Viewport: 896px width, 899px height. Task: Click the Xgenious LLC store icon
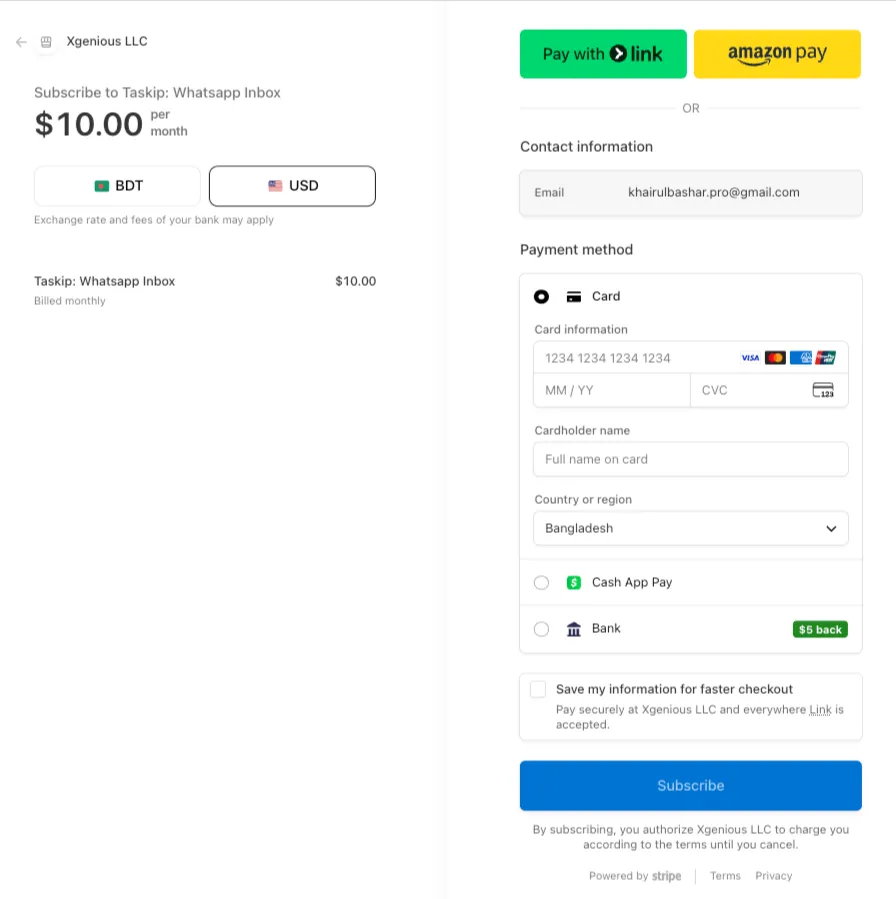coord(46,42)
